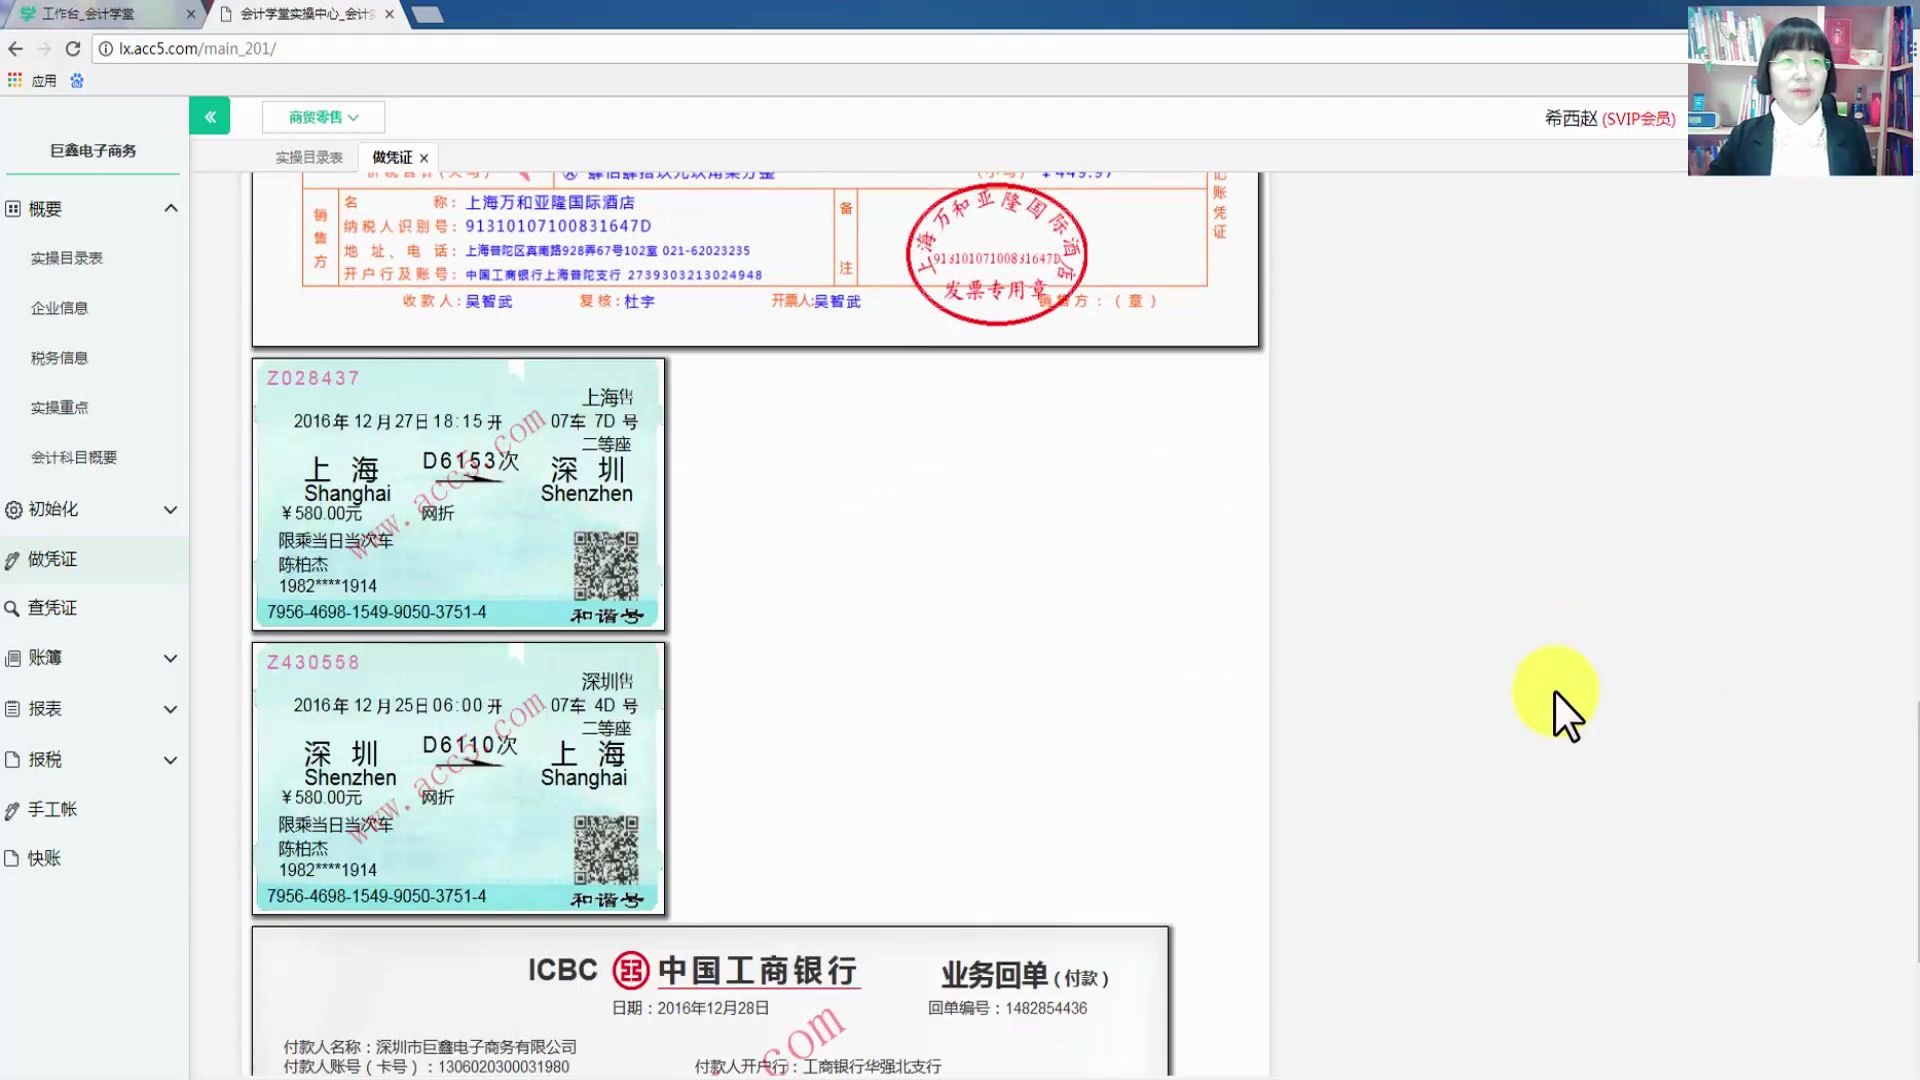This screenshot has width=1920, height=1080.
Task: Click the 快账 document icon
Action: click(x=14, y=858)
